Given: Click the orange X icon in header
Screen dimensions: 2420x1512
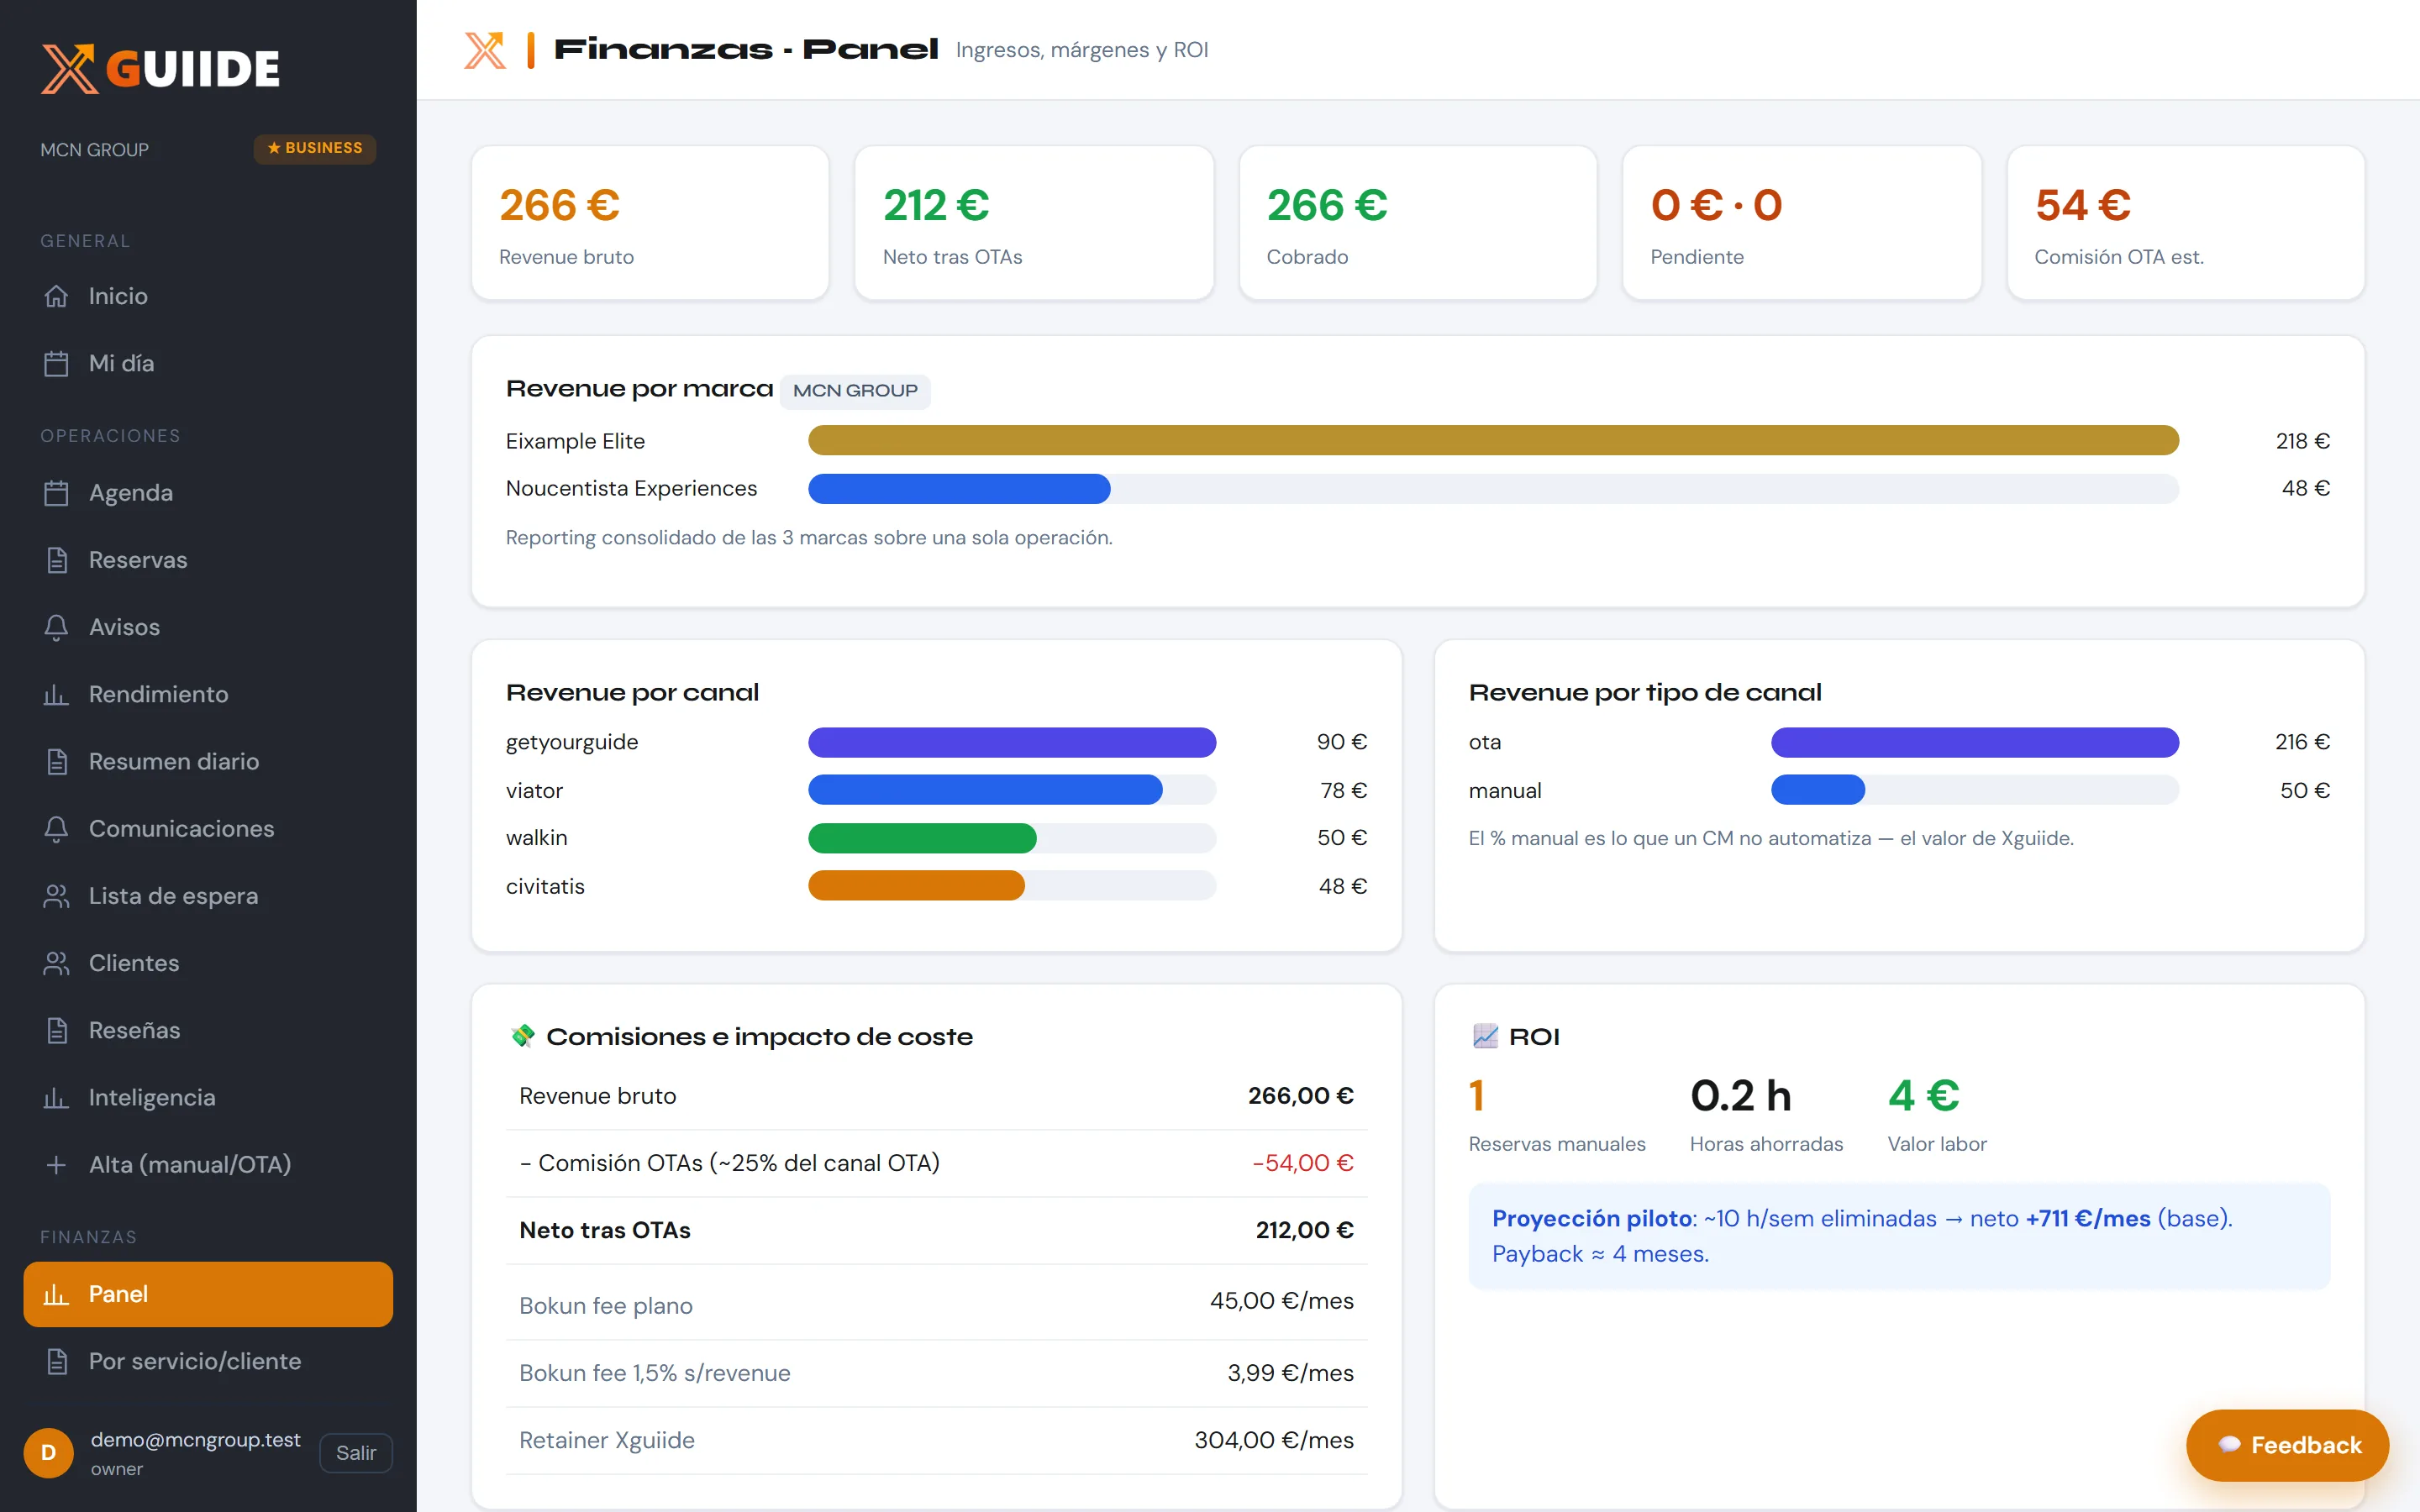Looking at the screenshot, I should click(x=485, y=50).
